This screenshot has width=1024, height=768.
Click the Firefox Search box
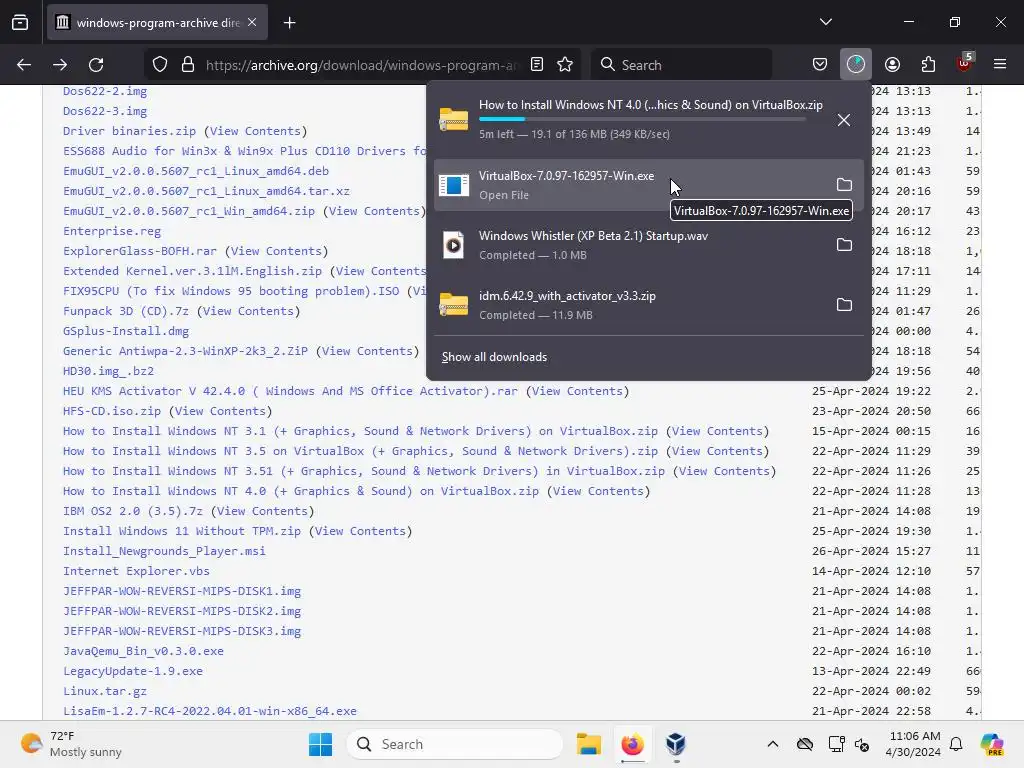pyautogui.click(x=681, y=65)
